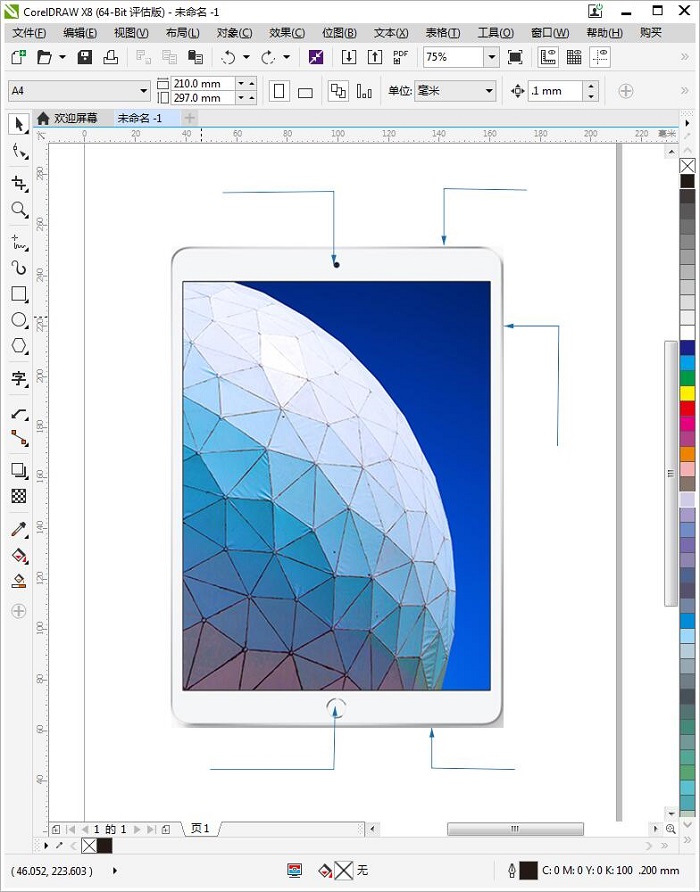
Task: Create a new document
Action: click(x=18, y=57)
